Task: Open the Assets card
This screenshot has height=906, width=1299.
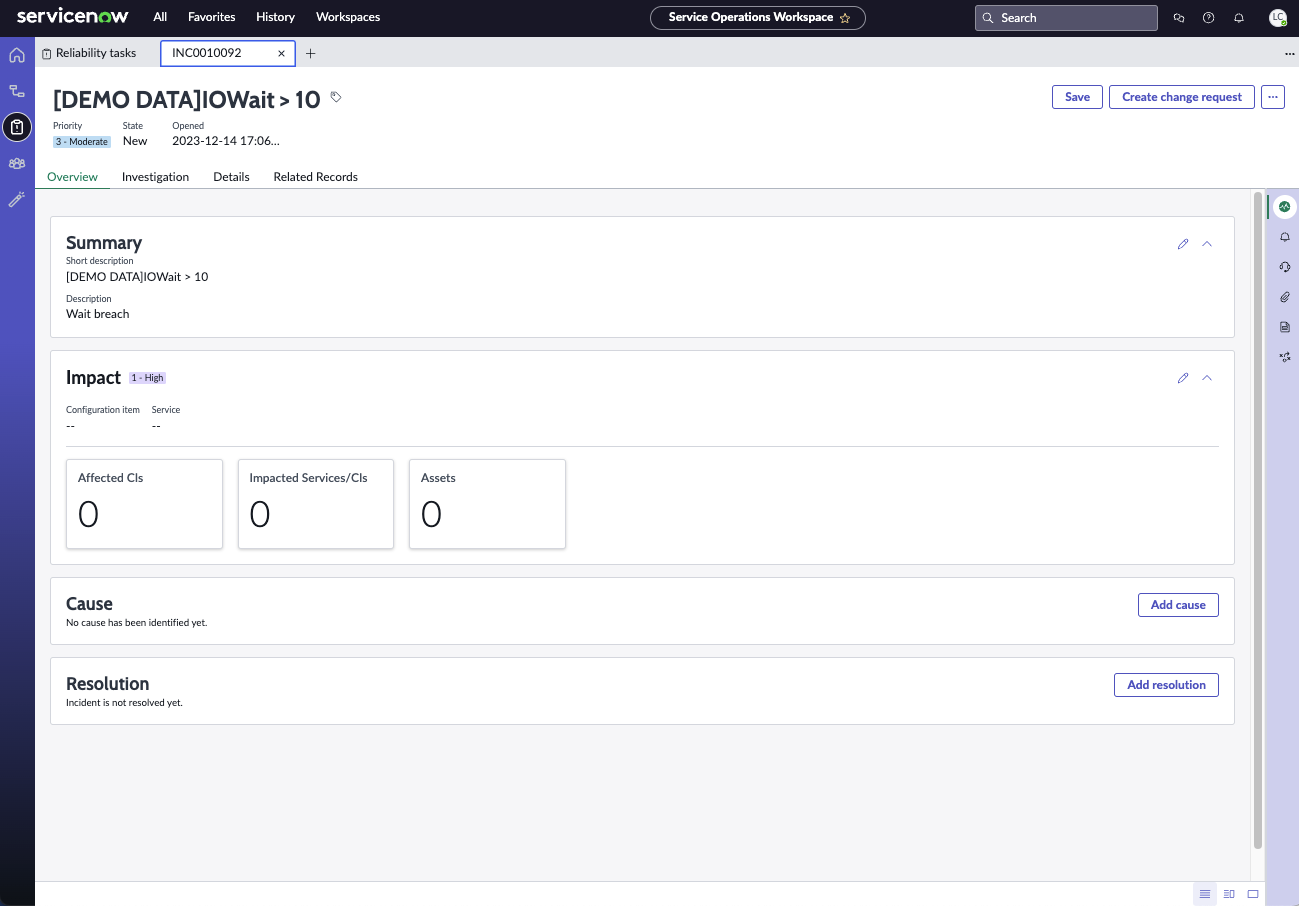Action: click(488, 504)
